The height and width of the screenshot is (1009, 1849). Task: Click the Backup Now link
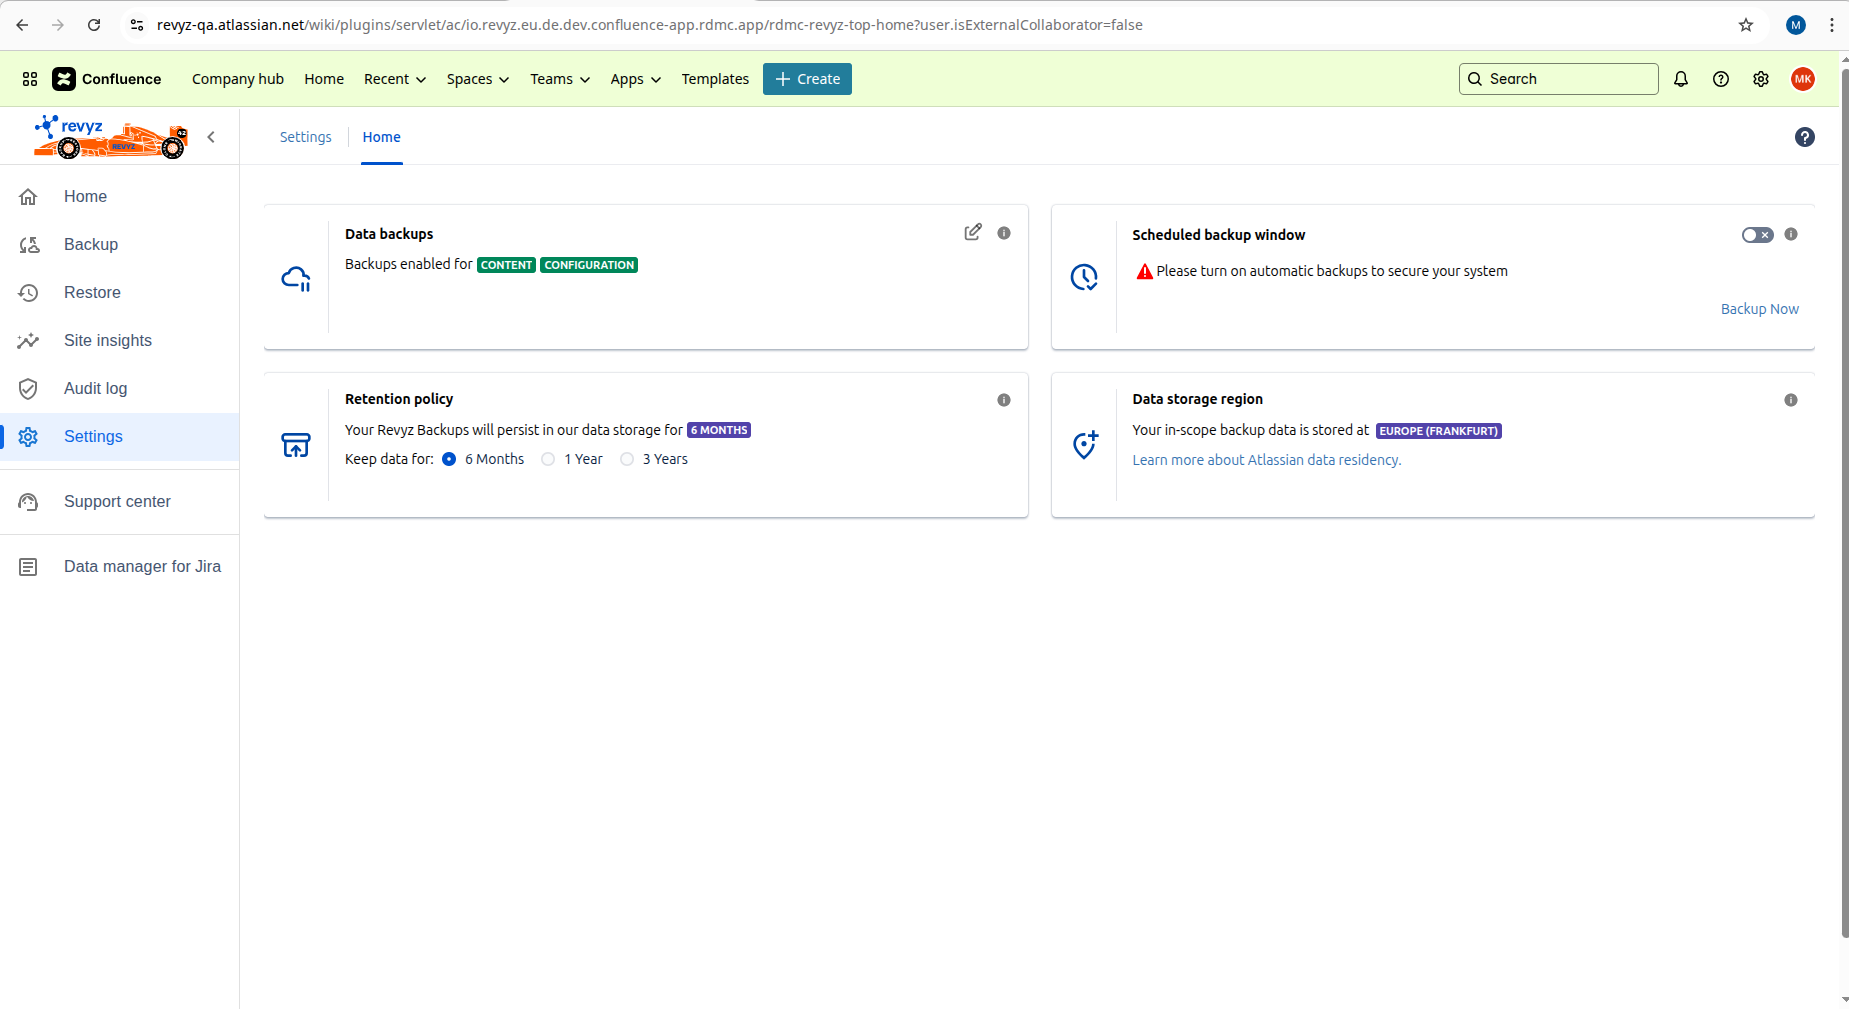pyautogui.click(x=1759, y=309)
